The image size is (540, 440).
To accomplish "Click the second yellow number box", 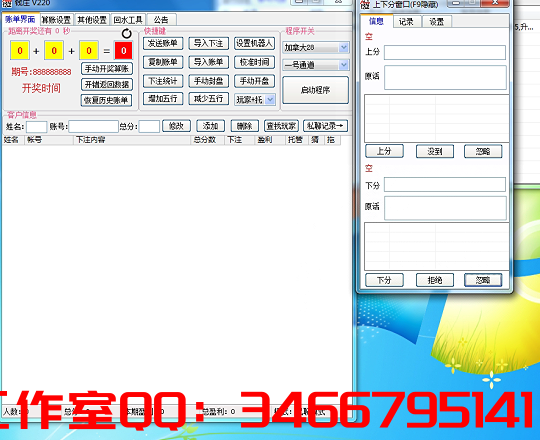I will click(54, 50).
